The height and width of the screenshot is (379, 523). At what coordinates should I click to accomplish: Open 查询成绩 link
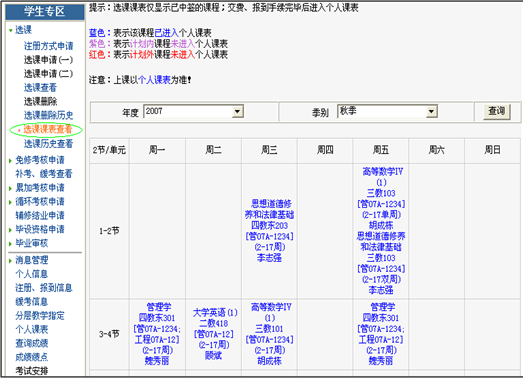(32, 343)
